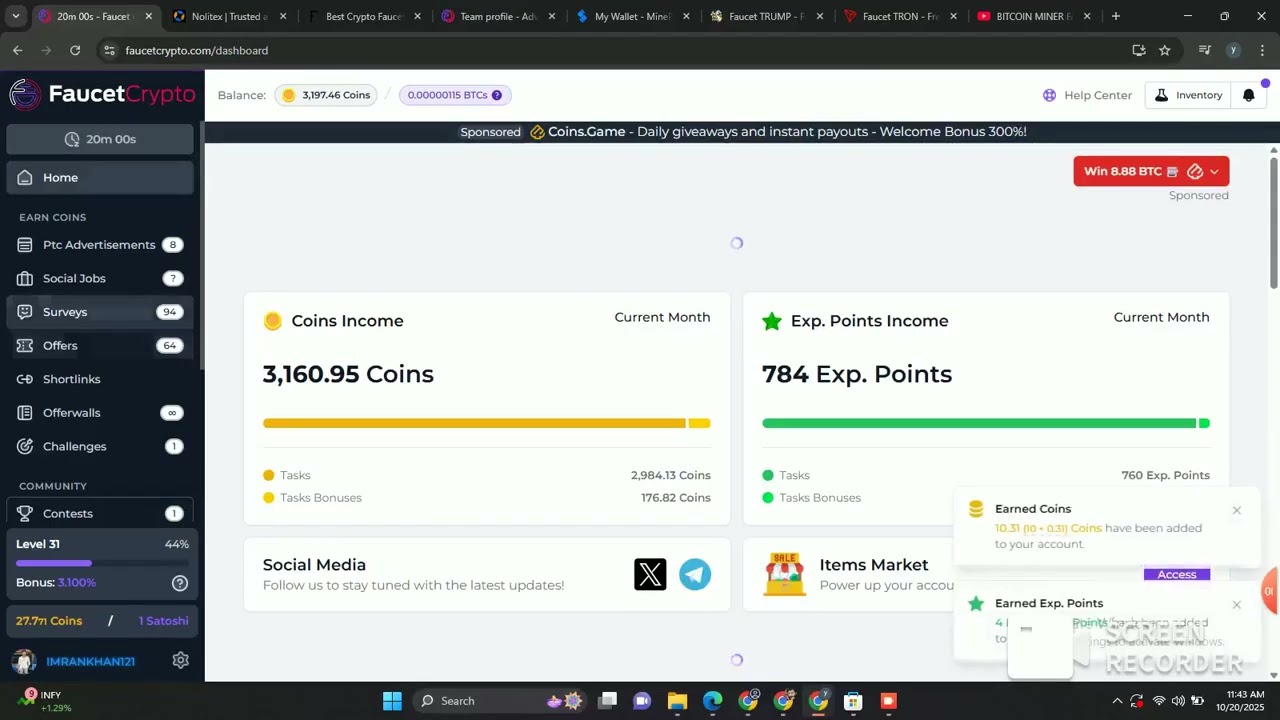Switch to Team profile tab
1280x720 pixels.
496,16
